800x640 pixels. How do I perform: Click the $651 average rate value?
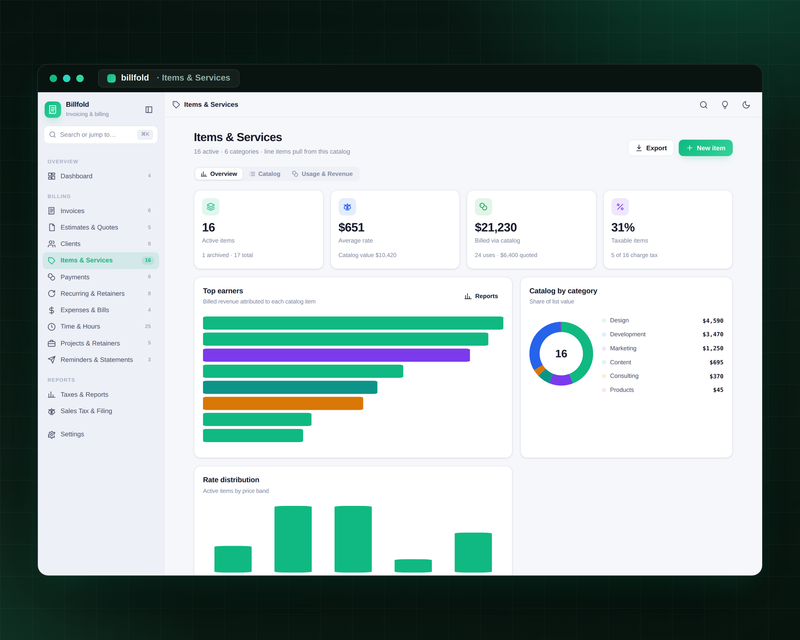point(351,228)
